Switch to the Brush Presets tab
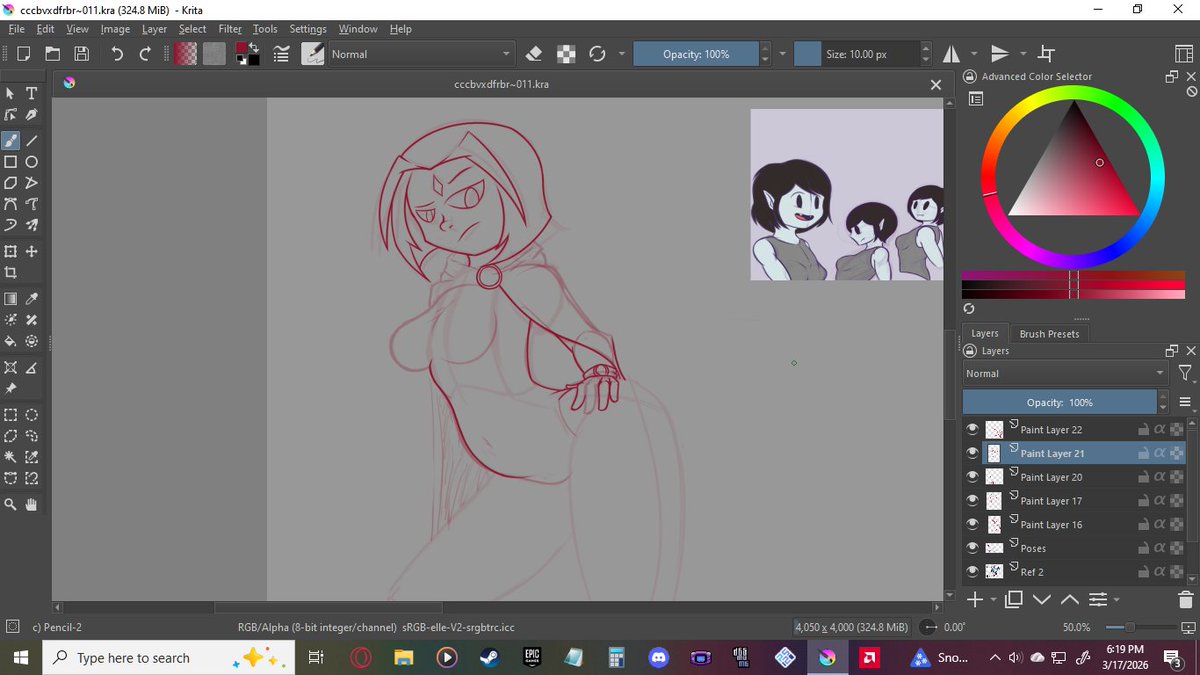The image size is (1200, 675). [x=1049, y=333]
